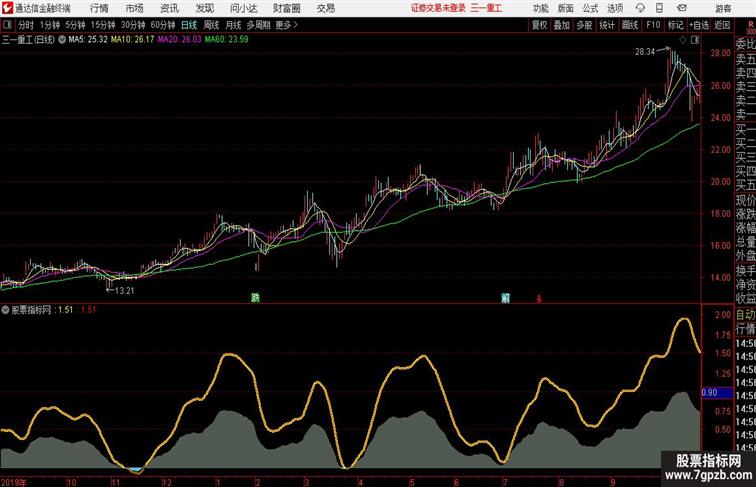Viewport: 756px width, 487px height.
Task: Click the 标记 mark button
Action: 675,25
